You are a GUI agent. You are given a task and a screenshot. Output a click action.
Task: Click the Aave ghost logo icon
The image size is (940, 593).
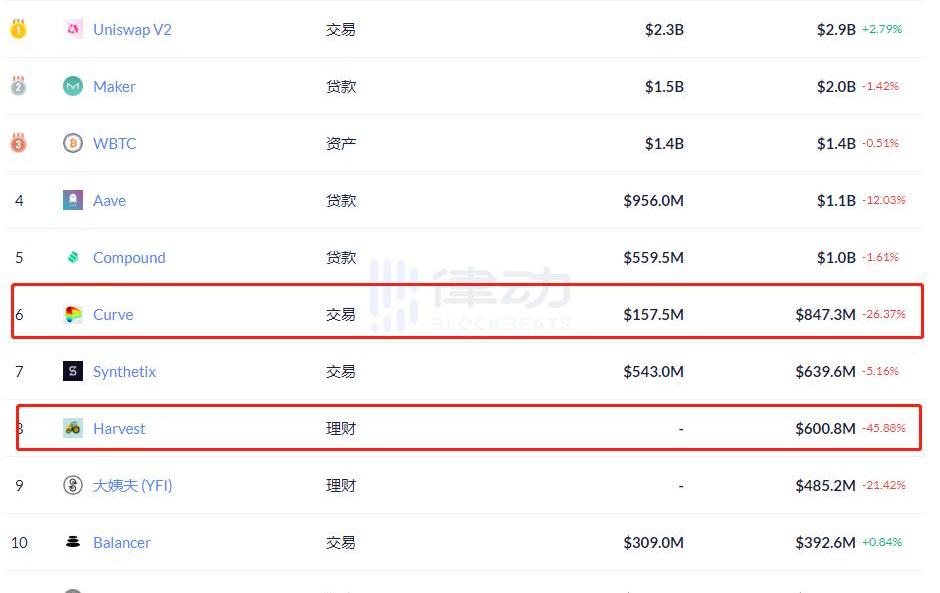coord(73,201)
